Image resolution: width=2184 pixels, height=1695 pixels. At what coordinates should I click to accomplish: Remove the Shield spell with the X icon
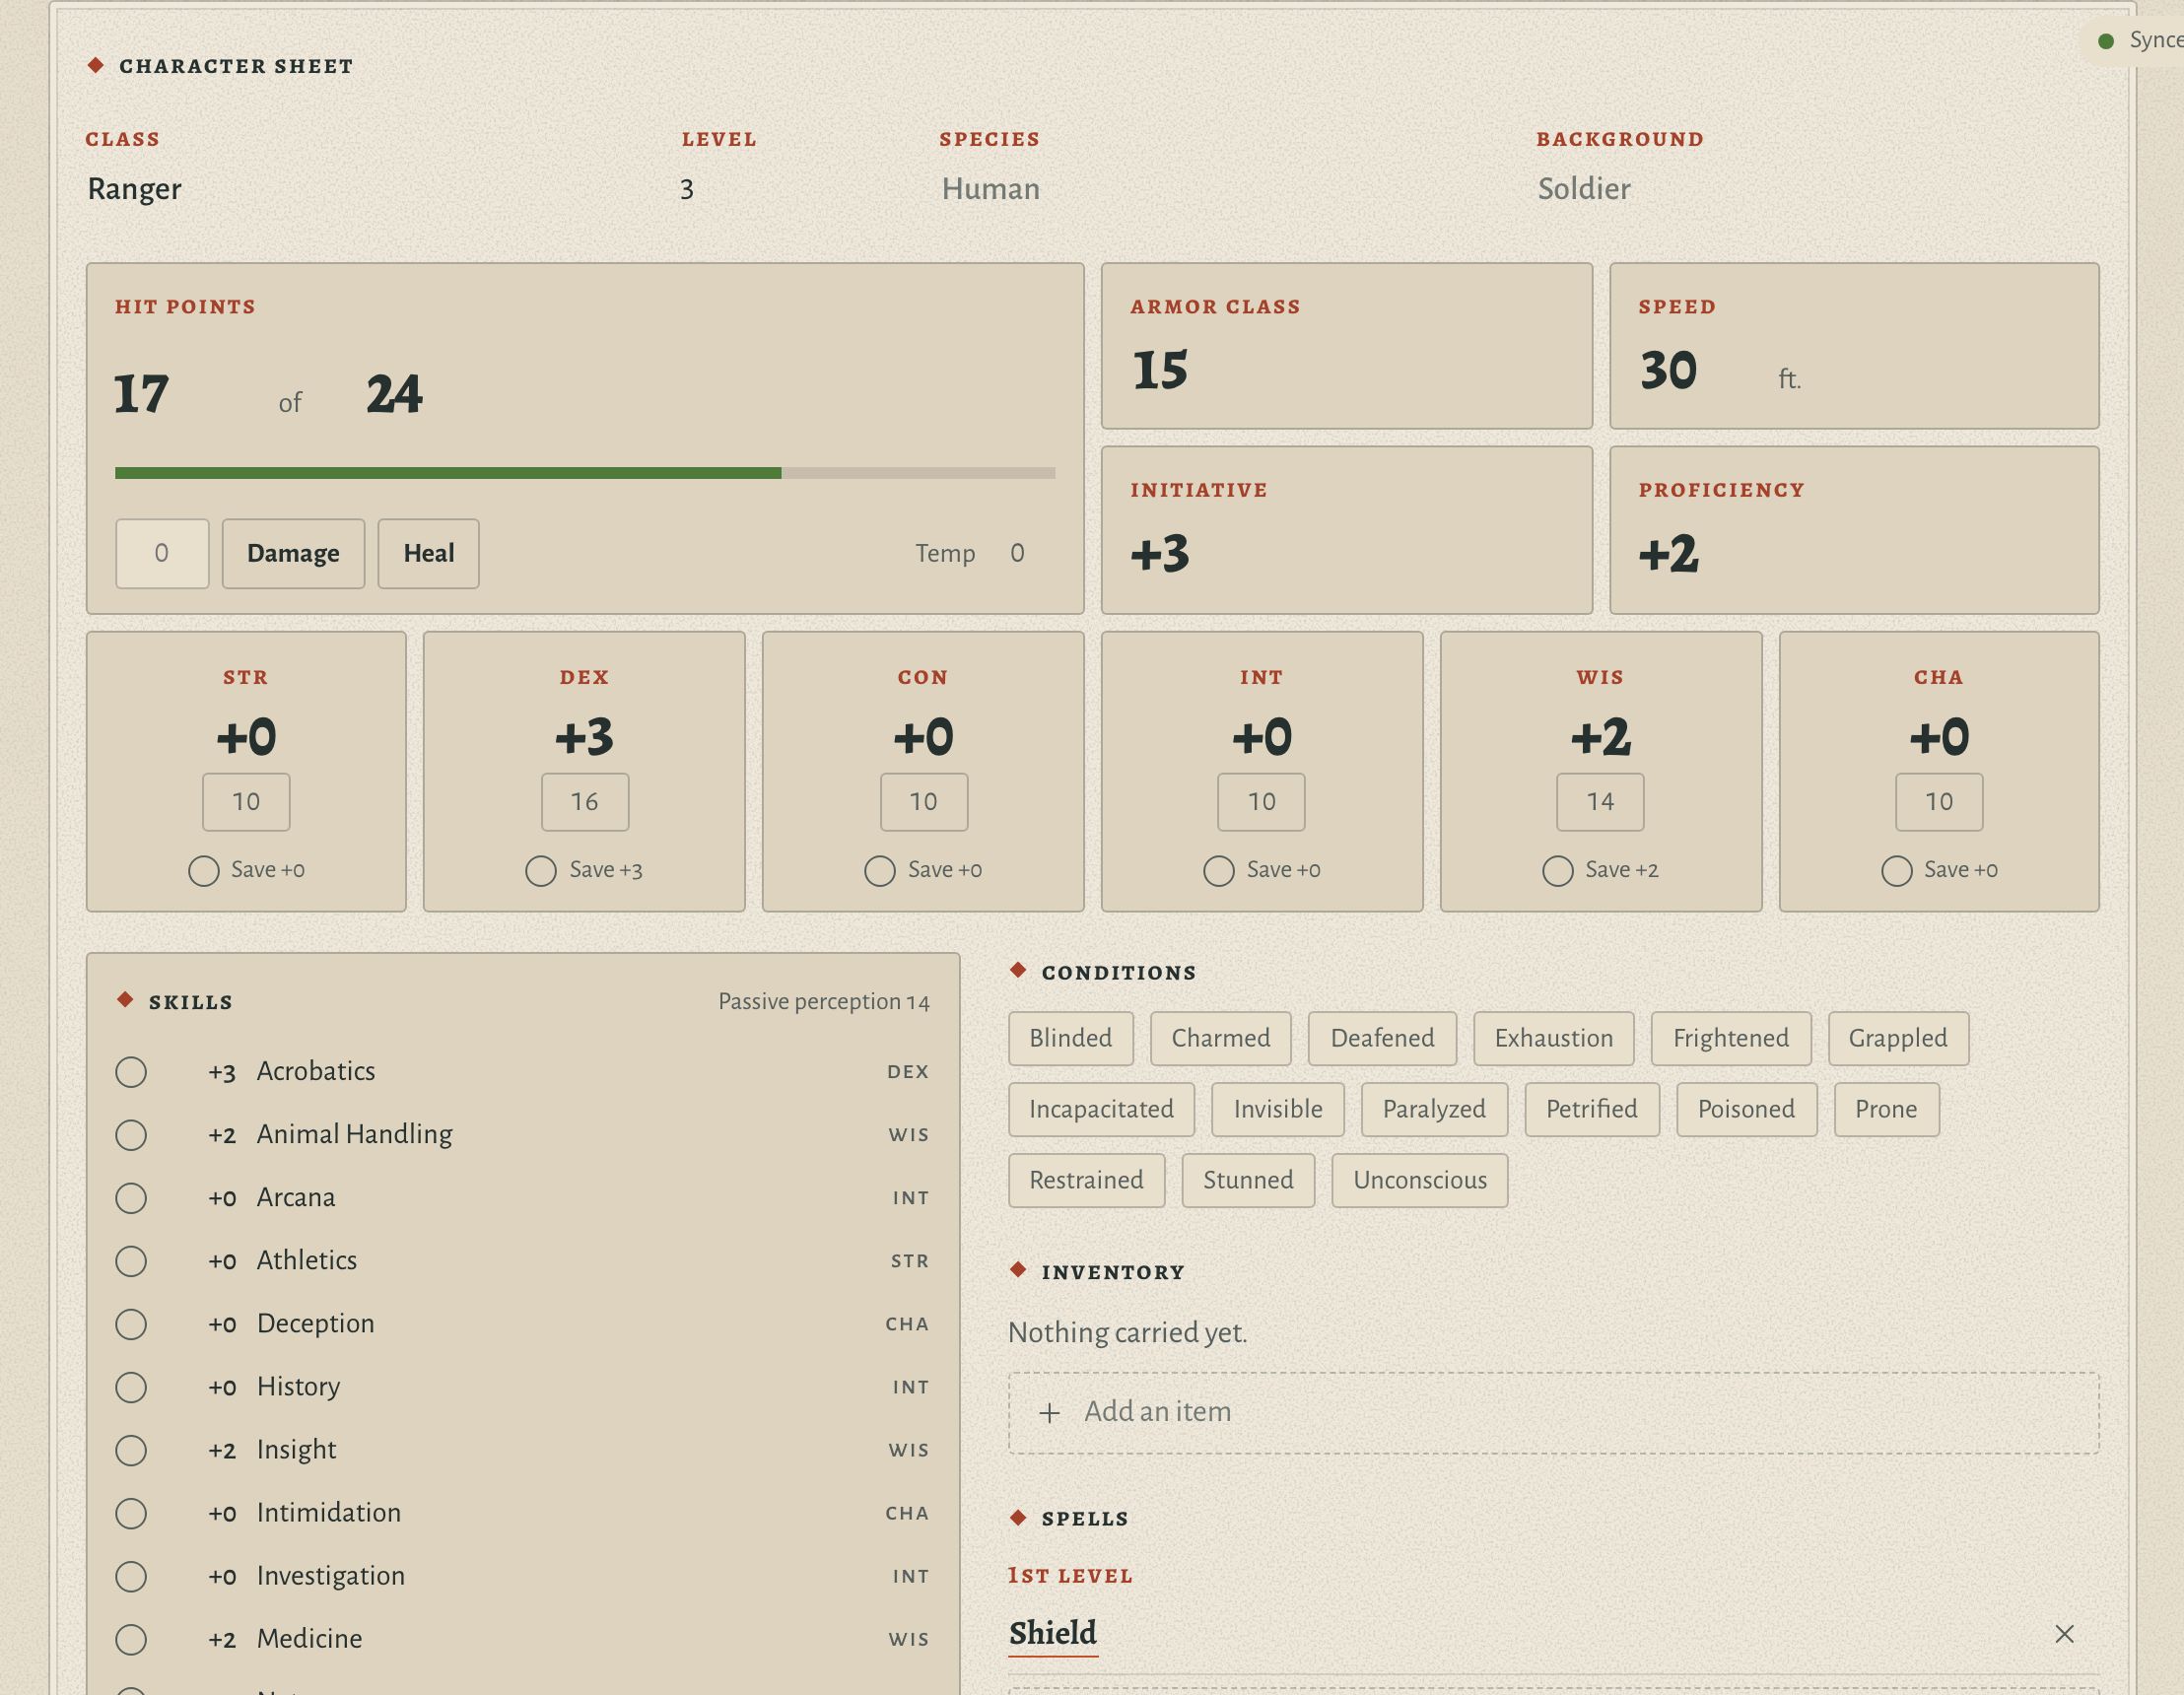click(x=2064, y=1633)
